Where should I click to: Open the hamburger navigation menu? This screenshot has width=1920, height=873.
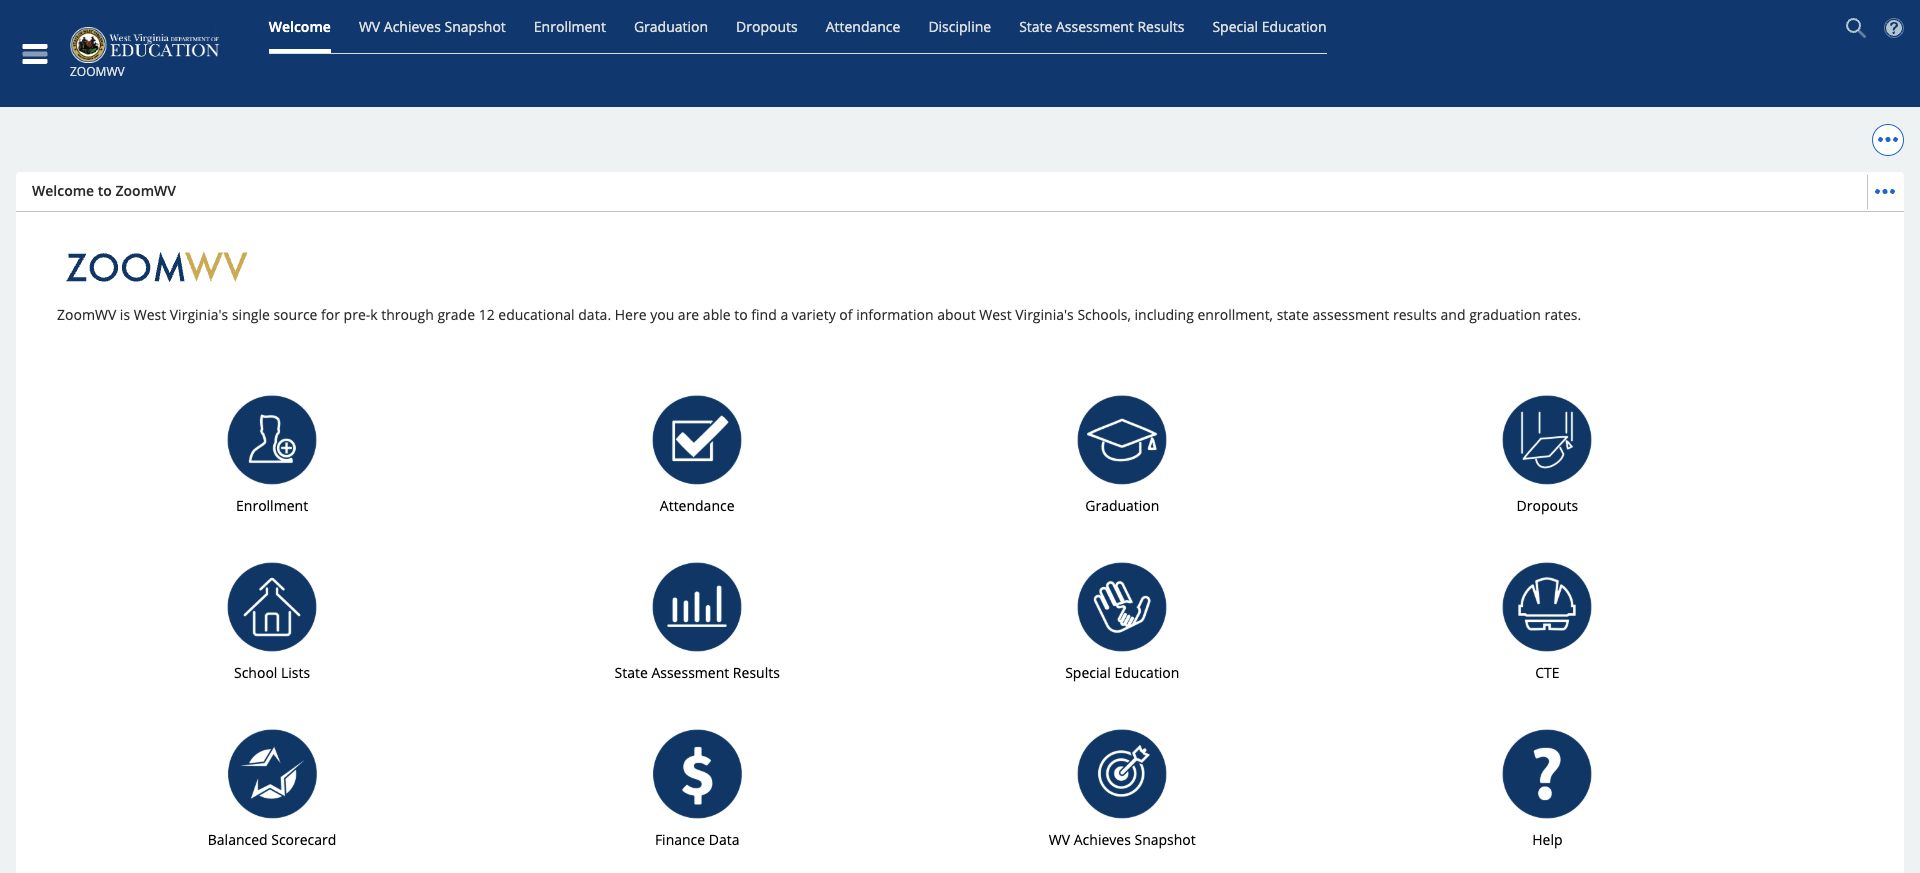(x=35, y=54)
